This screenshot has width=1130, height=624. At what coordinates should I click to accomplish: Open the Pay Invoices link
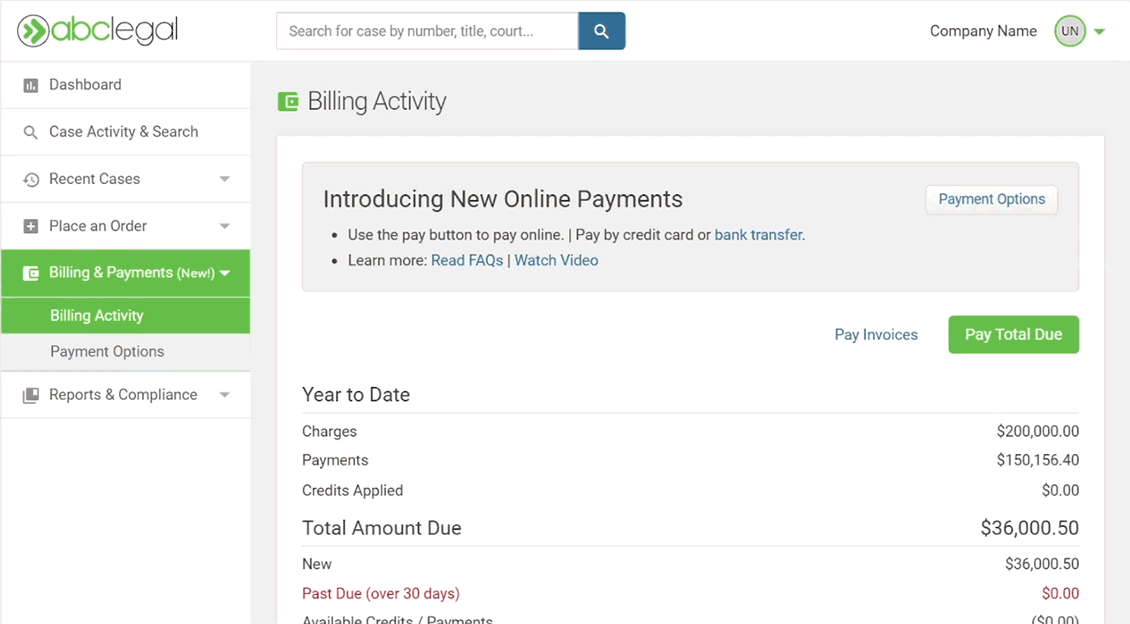pos(876,335)
